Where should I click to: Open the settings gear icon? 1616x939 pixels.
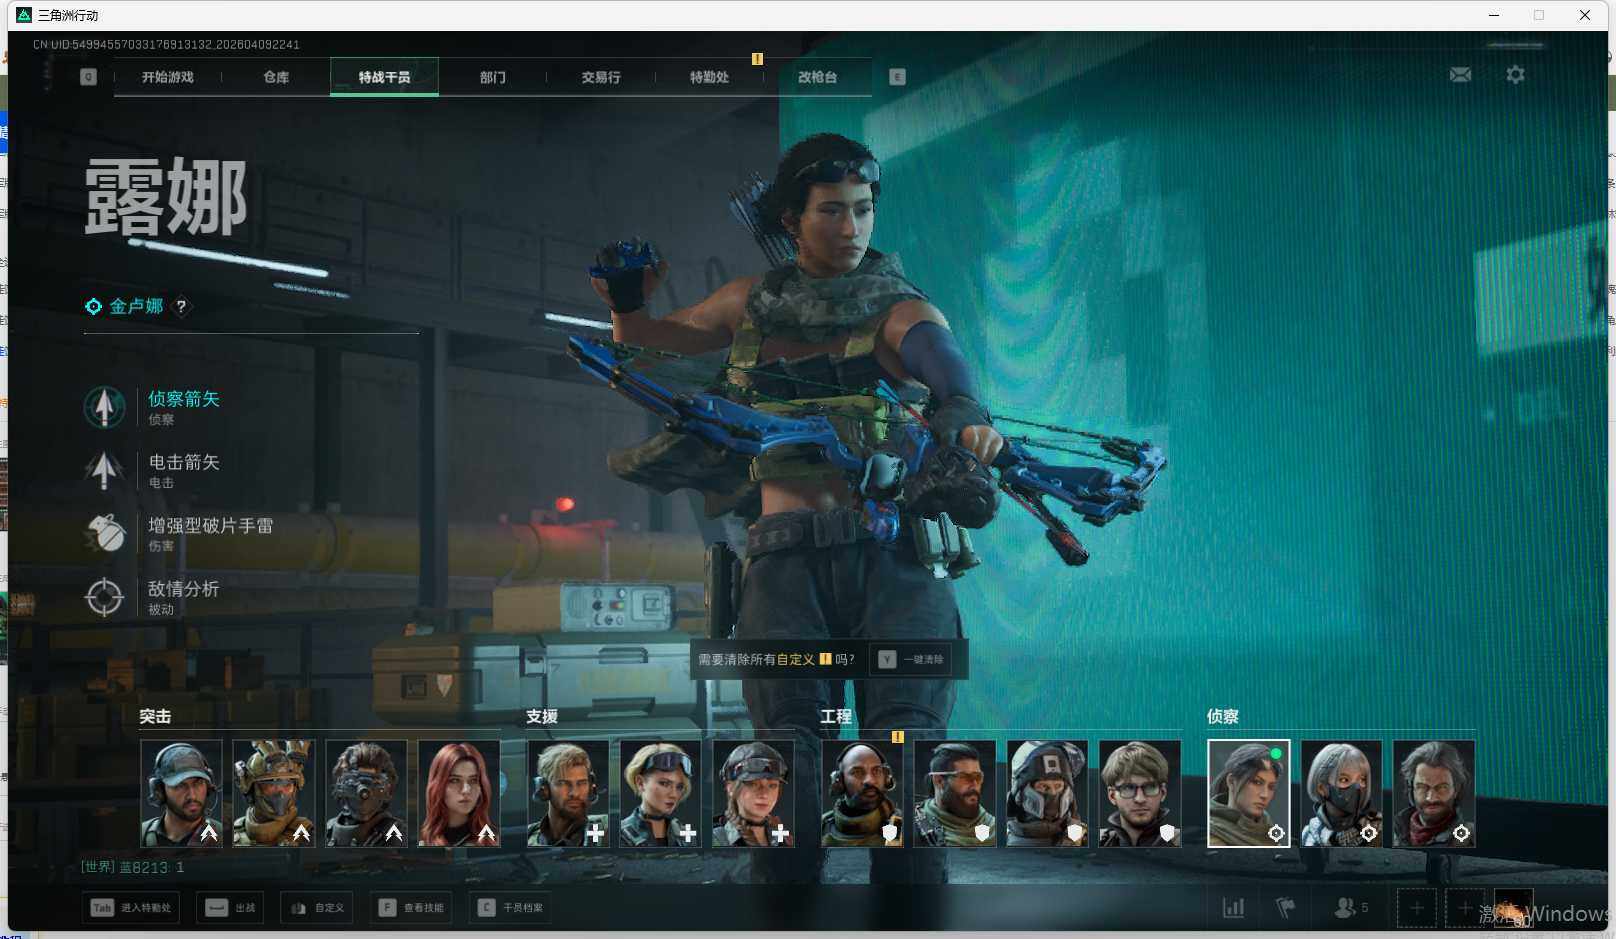[1515, 75]
